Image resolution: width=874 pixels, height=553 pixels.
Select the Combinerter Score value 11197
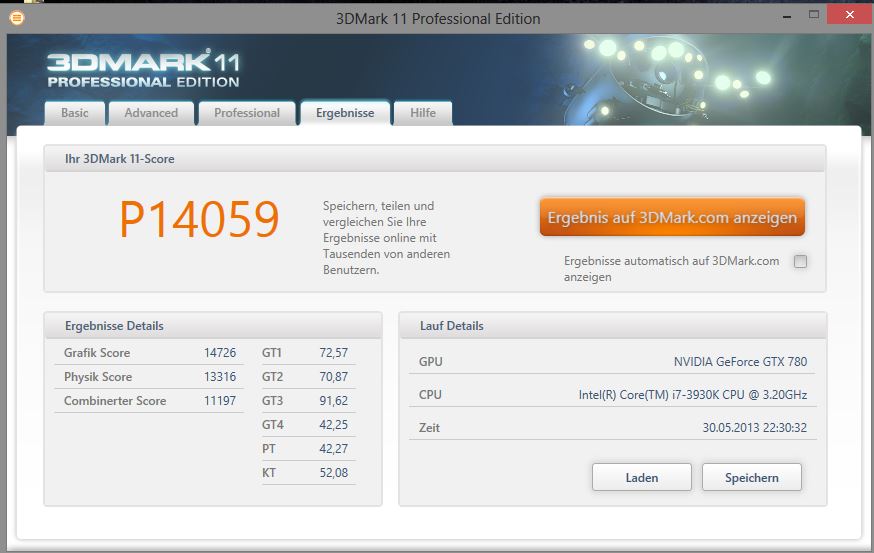[x=220, y=401]
